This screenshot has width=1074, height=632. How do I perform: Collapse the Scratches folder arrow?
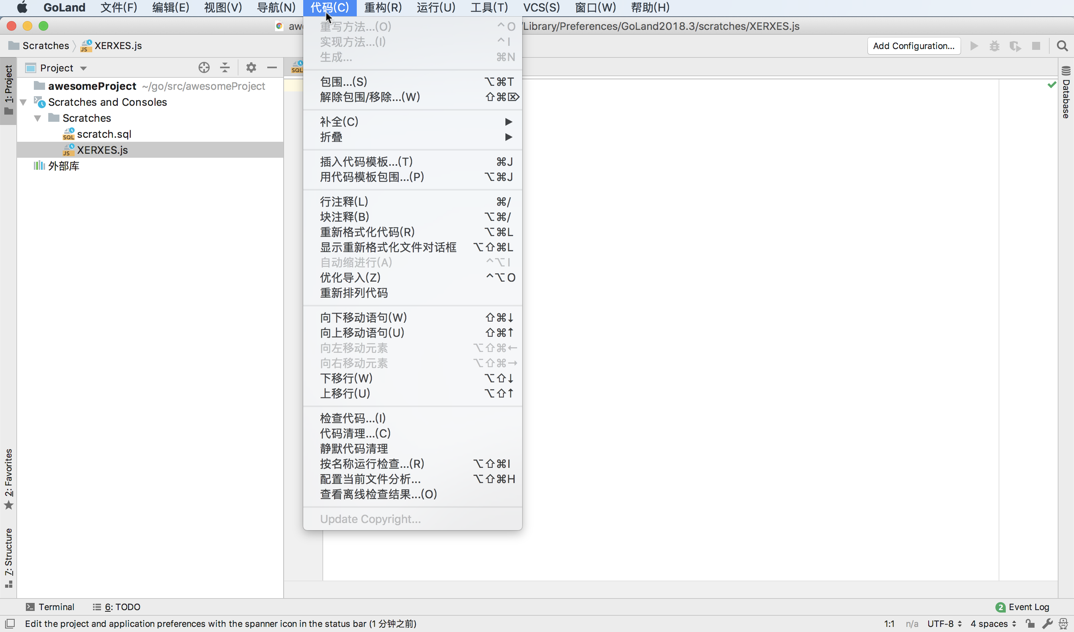point(38,118)
